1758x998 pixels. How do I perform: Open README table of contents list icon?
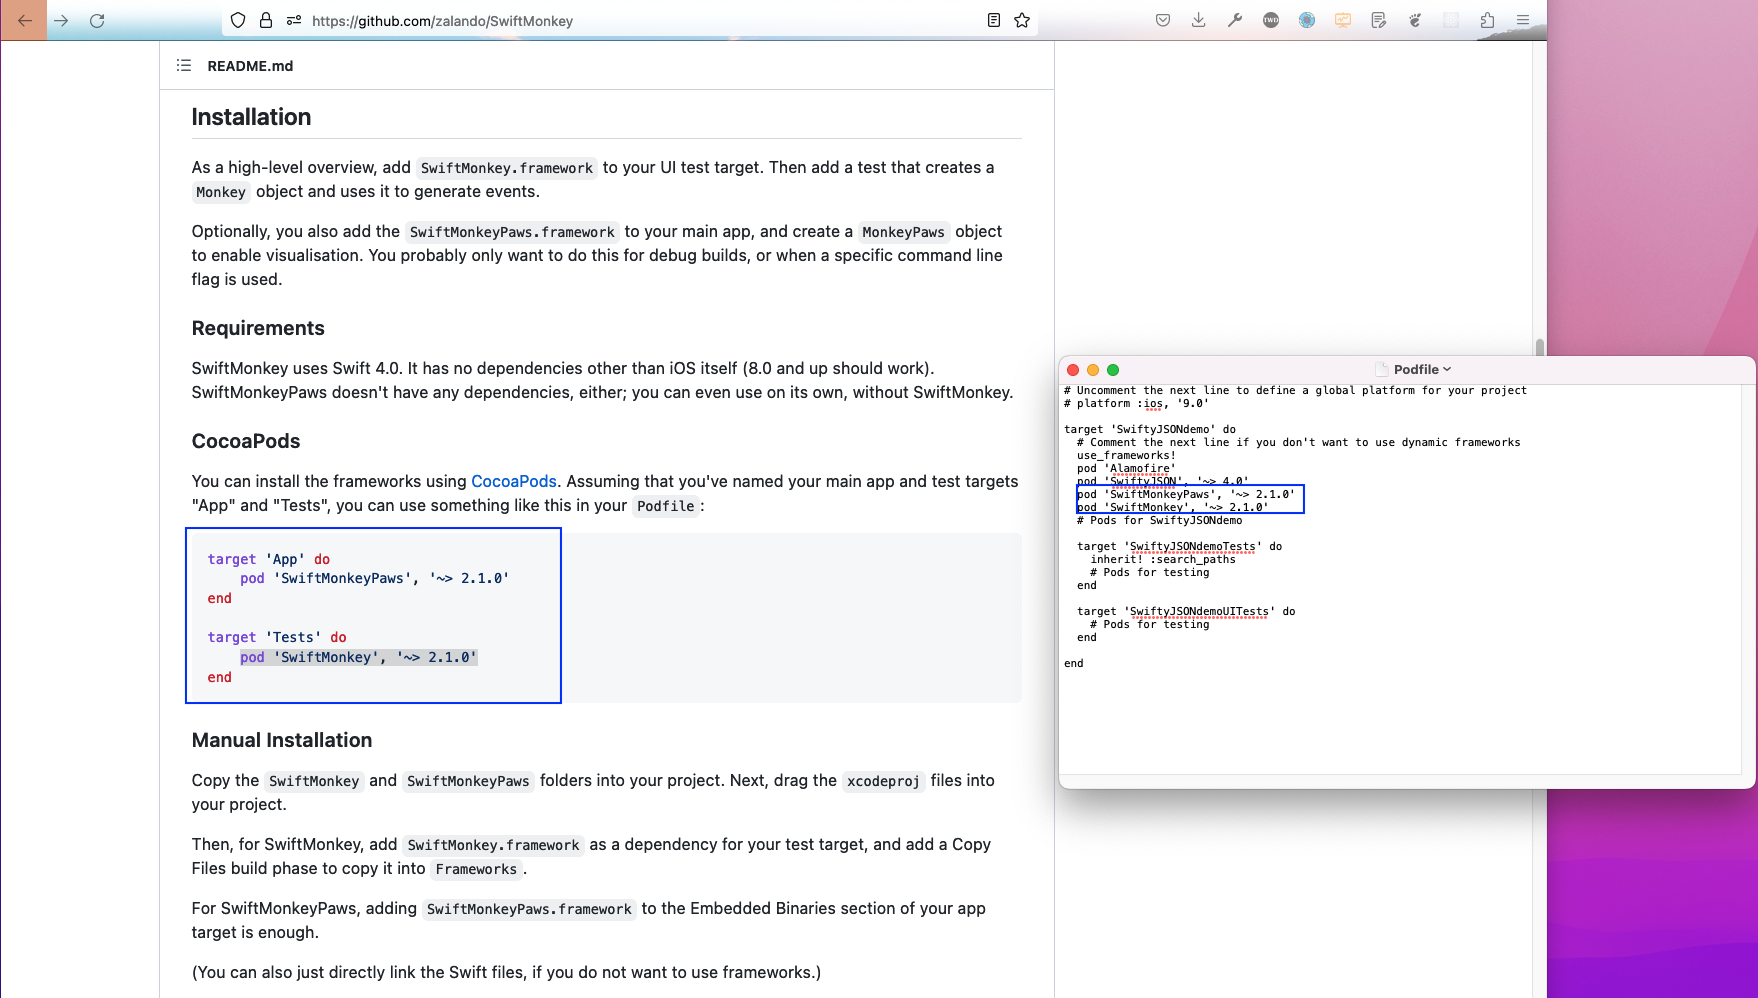point(184,65)
